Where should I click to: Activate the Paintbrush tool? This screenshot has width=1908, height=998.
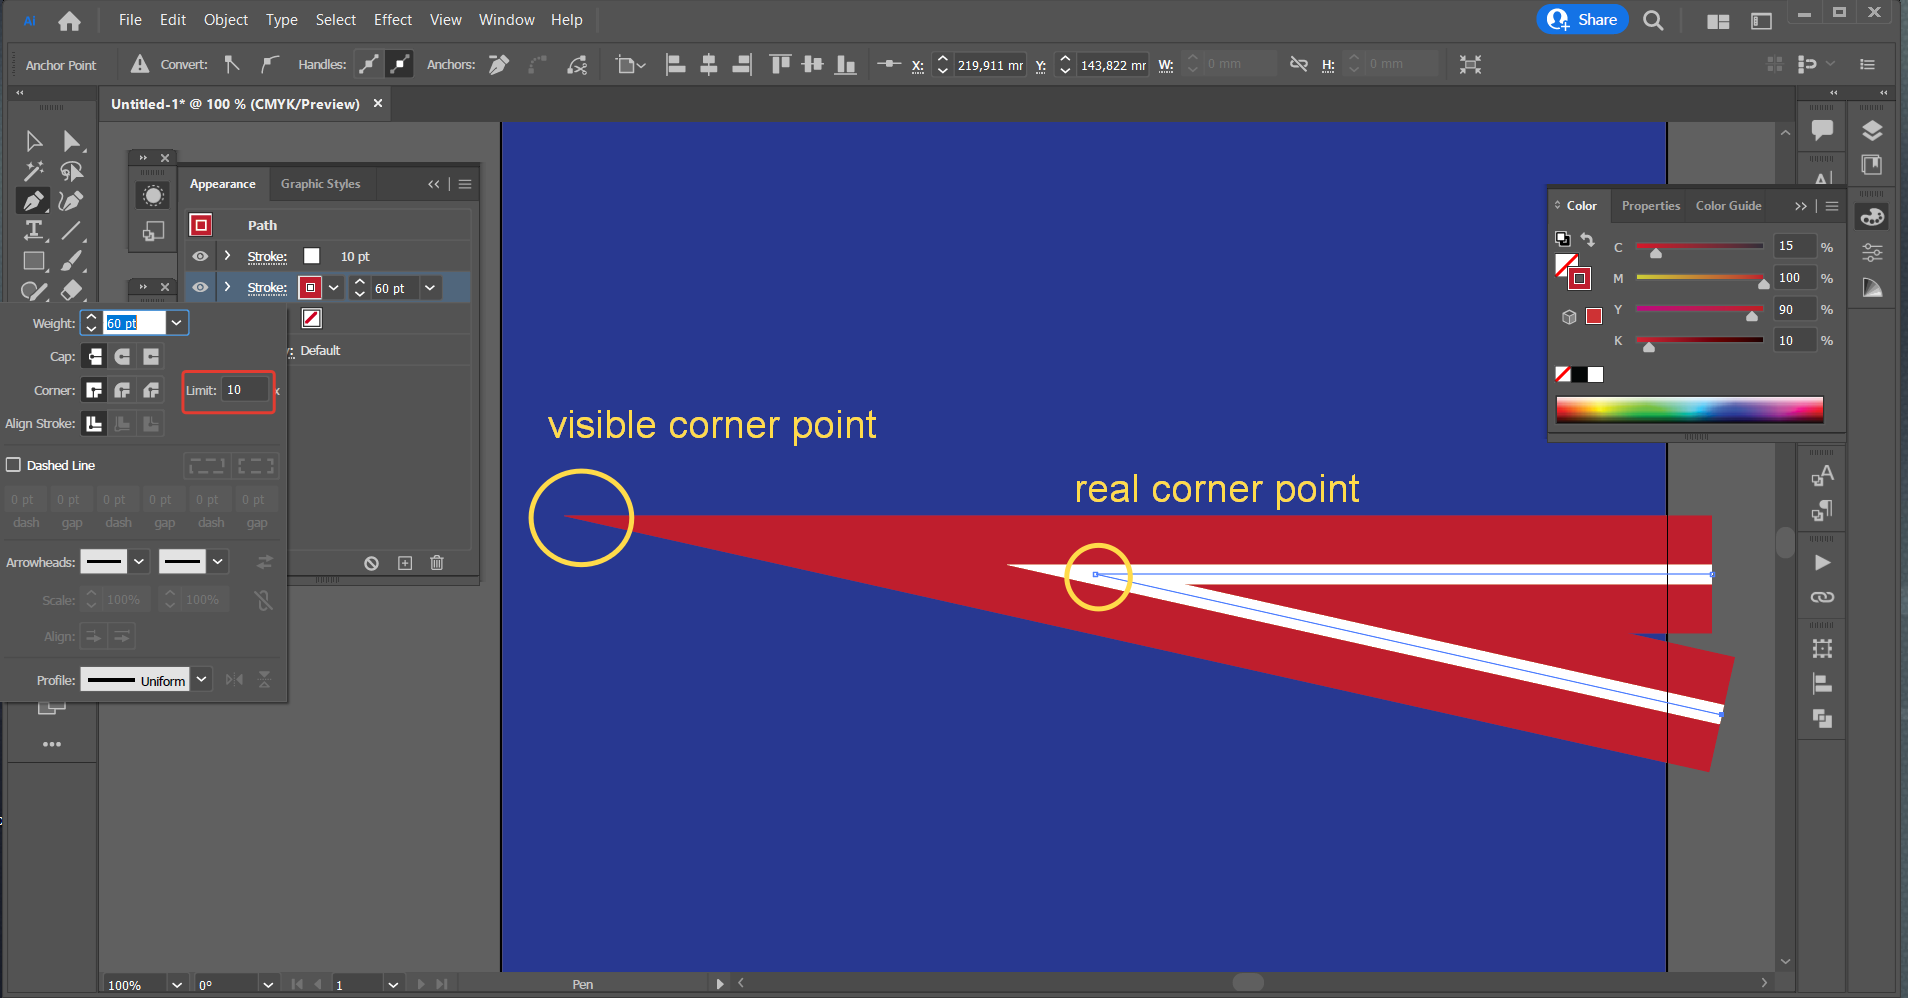tap(71, 261)
